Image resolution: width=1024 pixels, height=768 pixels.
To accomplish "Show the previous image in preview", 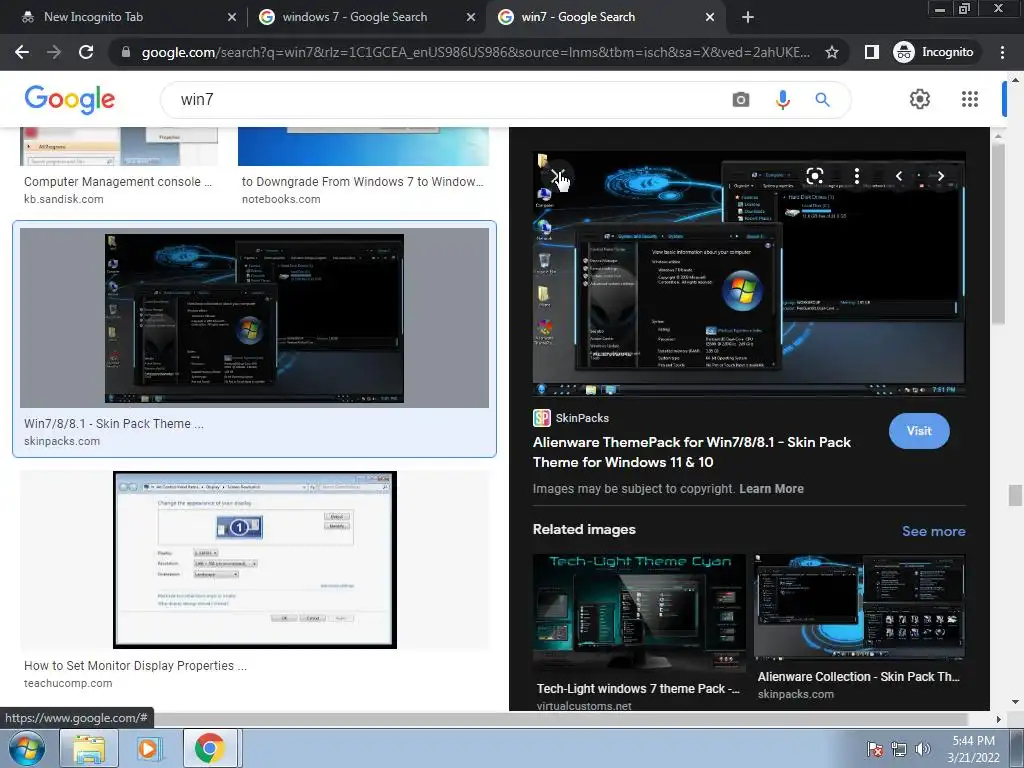I will (899, 176).
